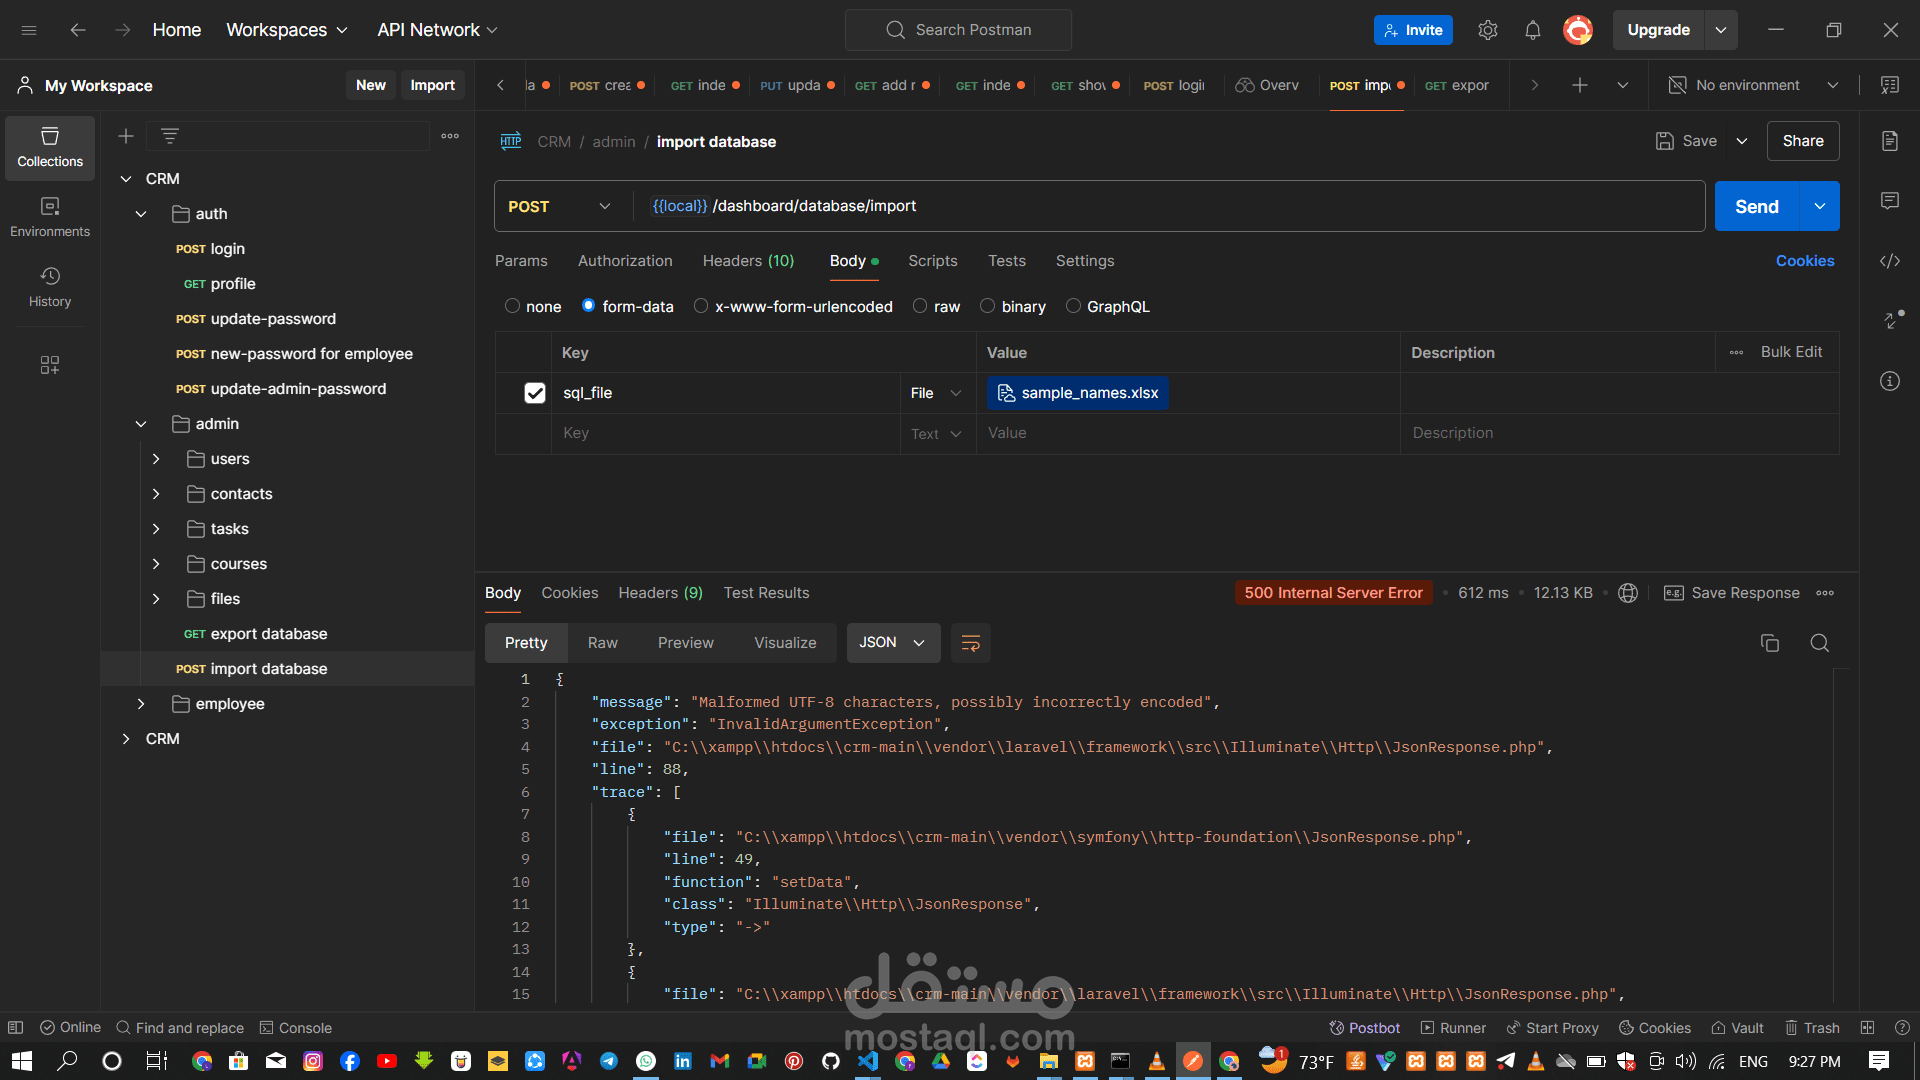Go back using the navigation arrow
The width and height of the screenshot is (1920, 1080).
78,30
